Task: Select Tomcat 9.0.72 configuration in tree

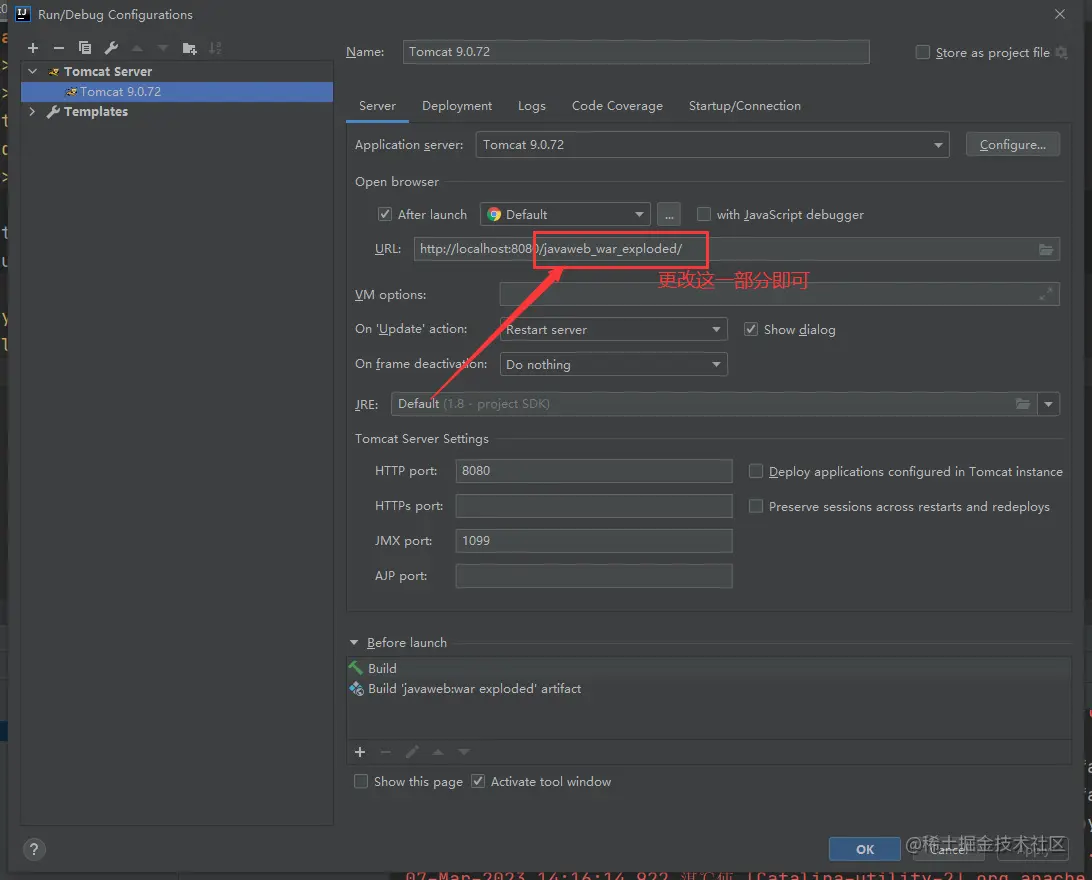Action: click(x=177, y=92)
